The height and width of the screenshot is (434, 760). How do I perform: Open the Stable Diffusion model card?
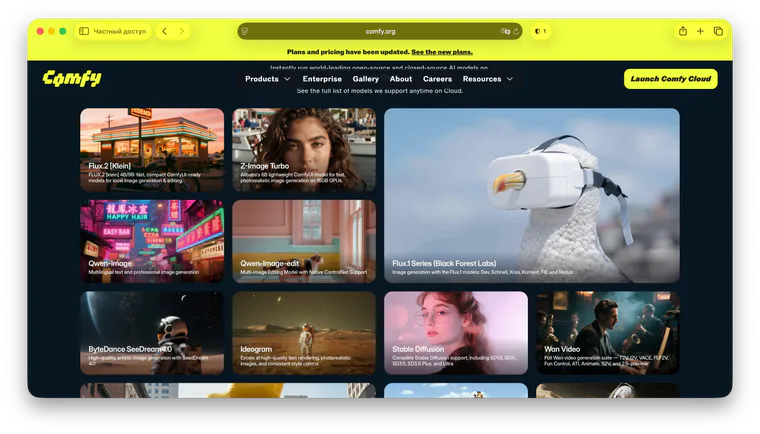point(456,333)
